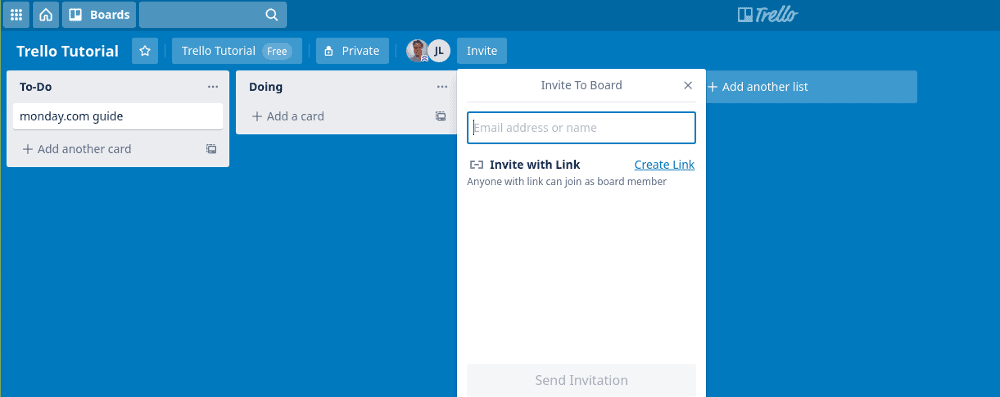1000x397 pixels.
Task: Change Private visibility setting
Action: (x=352, y=51)
